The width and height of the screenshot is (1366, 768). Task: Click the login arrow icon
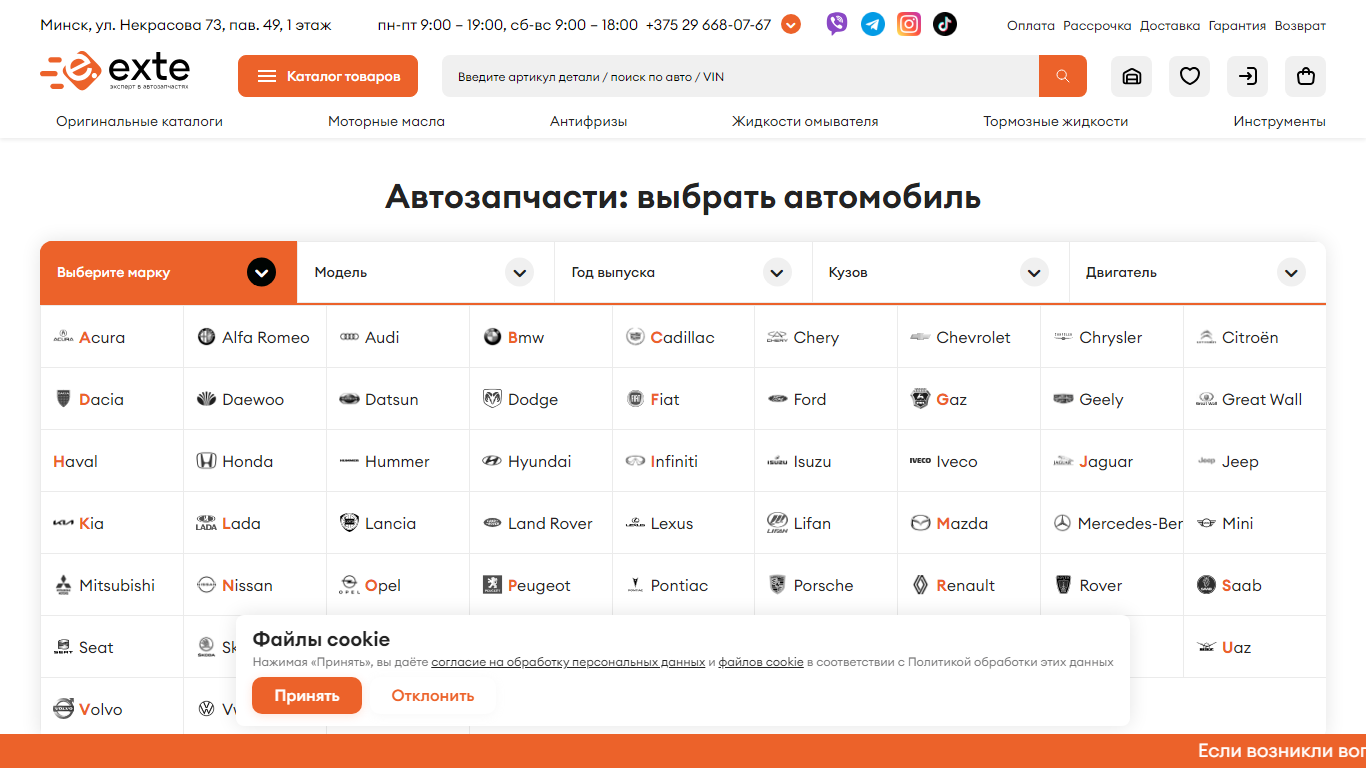(1248, 76)
